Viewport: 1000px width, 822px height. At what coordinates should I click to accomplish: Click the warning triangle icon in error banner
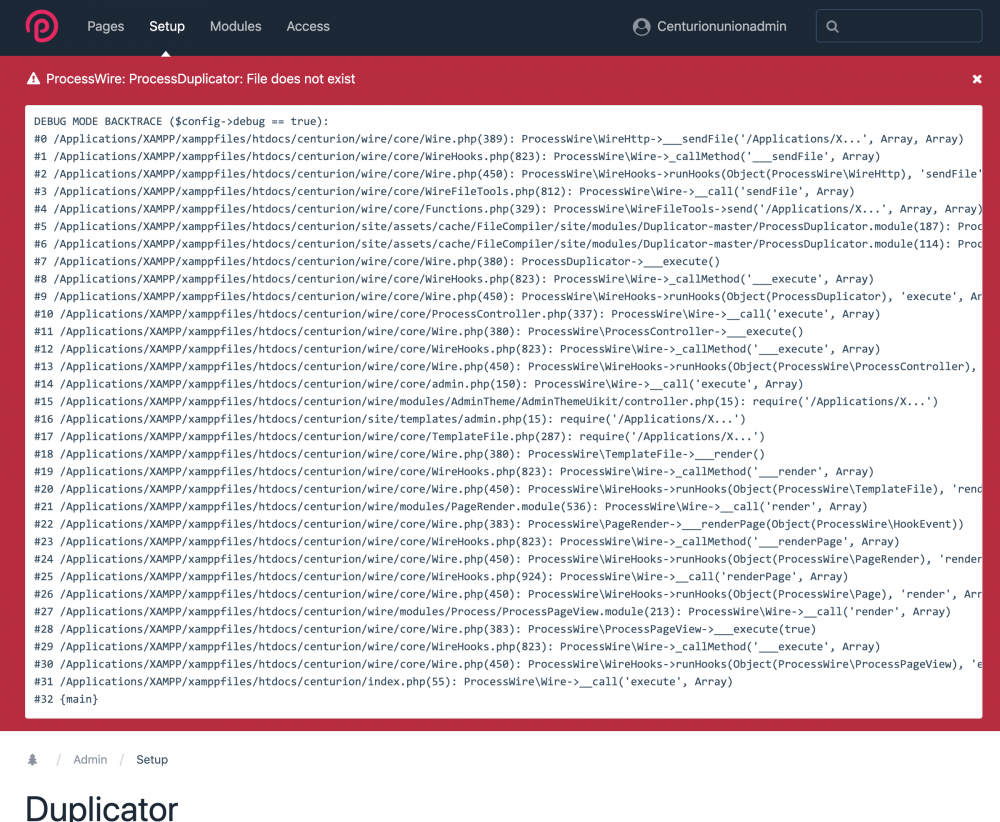pyautogui.click(x=33, y=79)
